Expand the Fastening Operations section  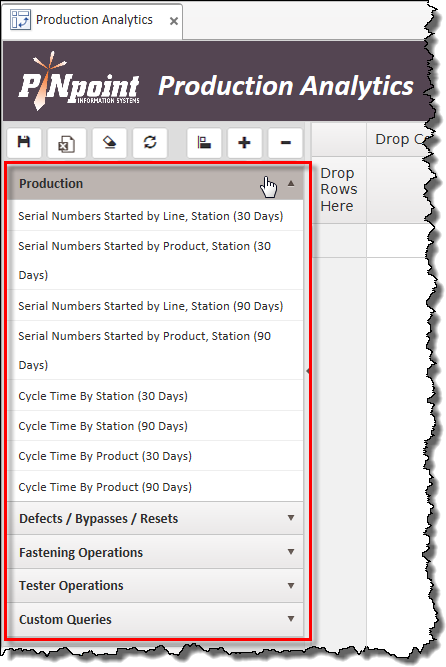155,552
